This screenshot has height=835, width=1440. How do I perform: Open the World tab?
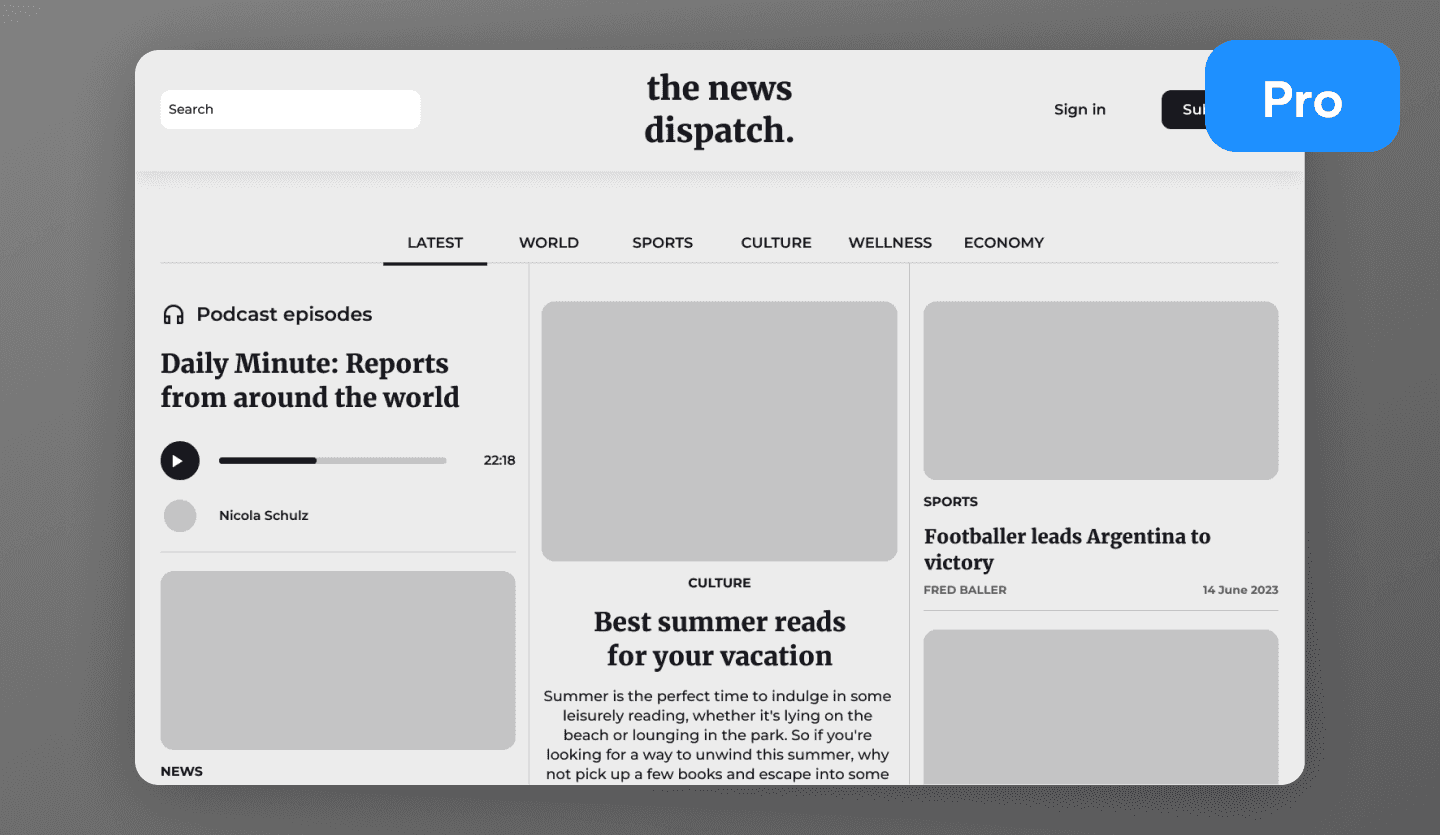548,243
